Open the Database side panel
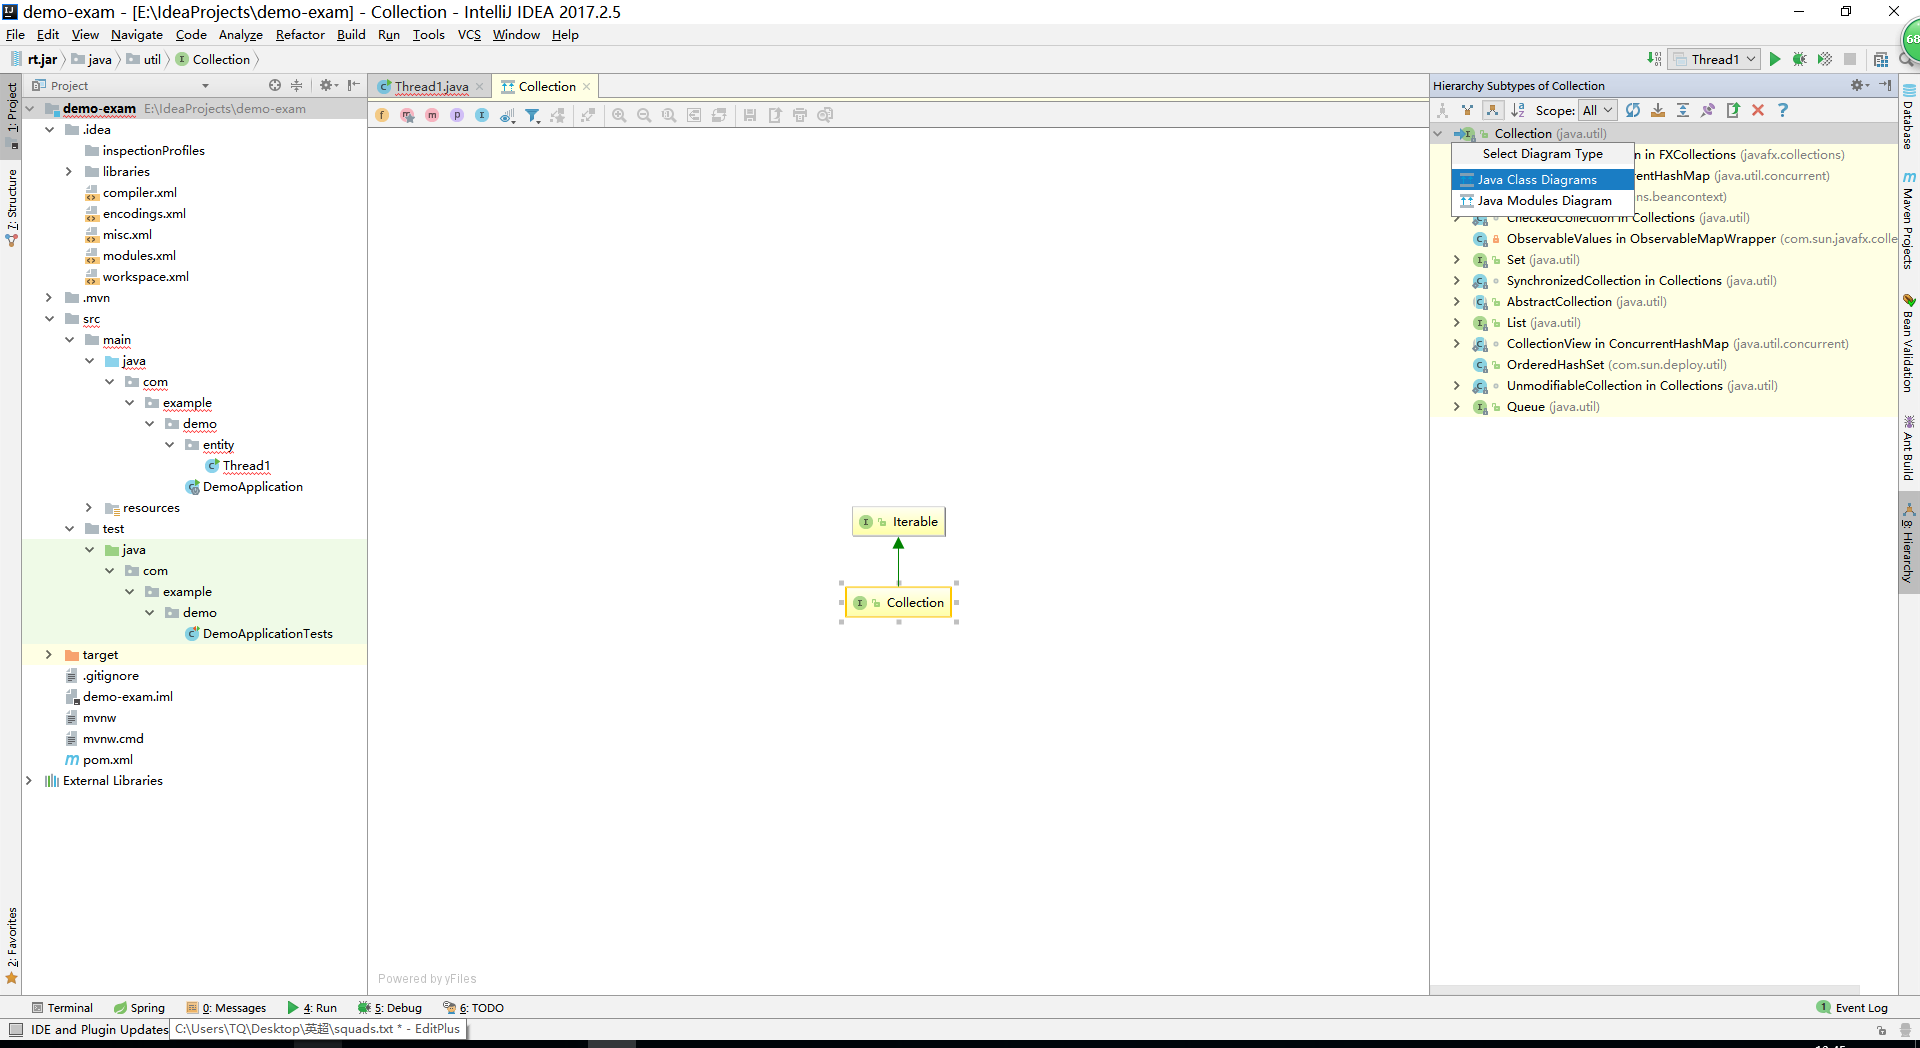 point(1909,118)
